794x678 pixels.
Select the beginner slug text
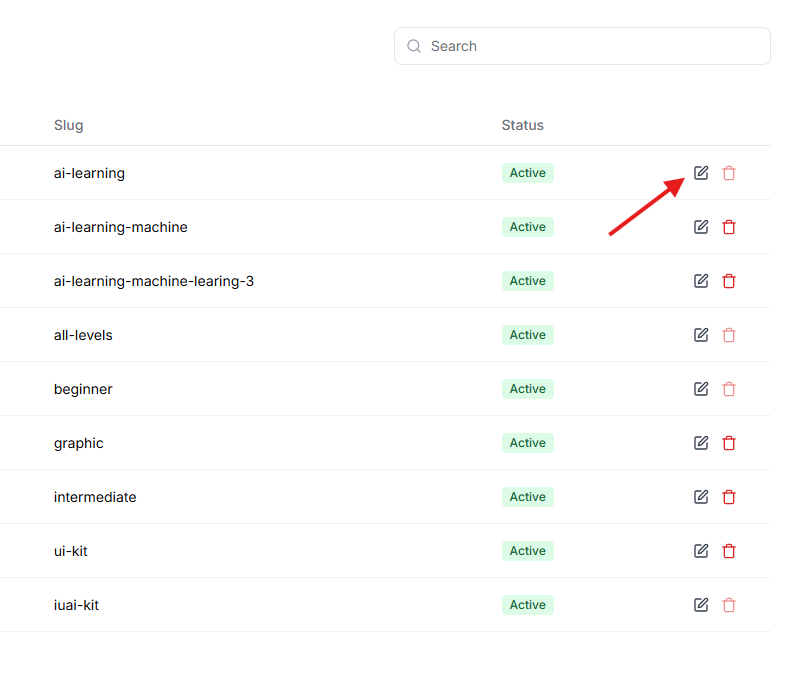[x=83, y=389]
